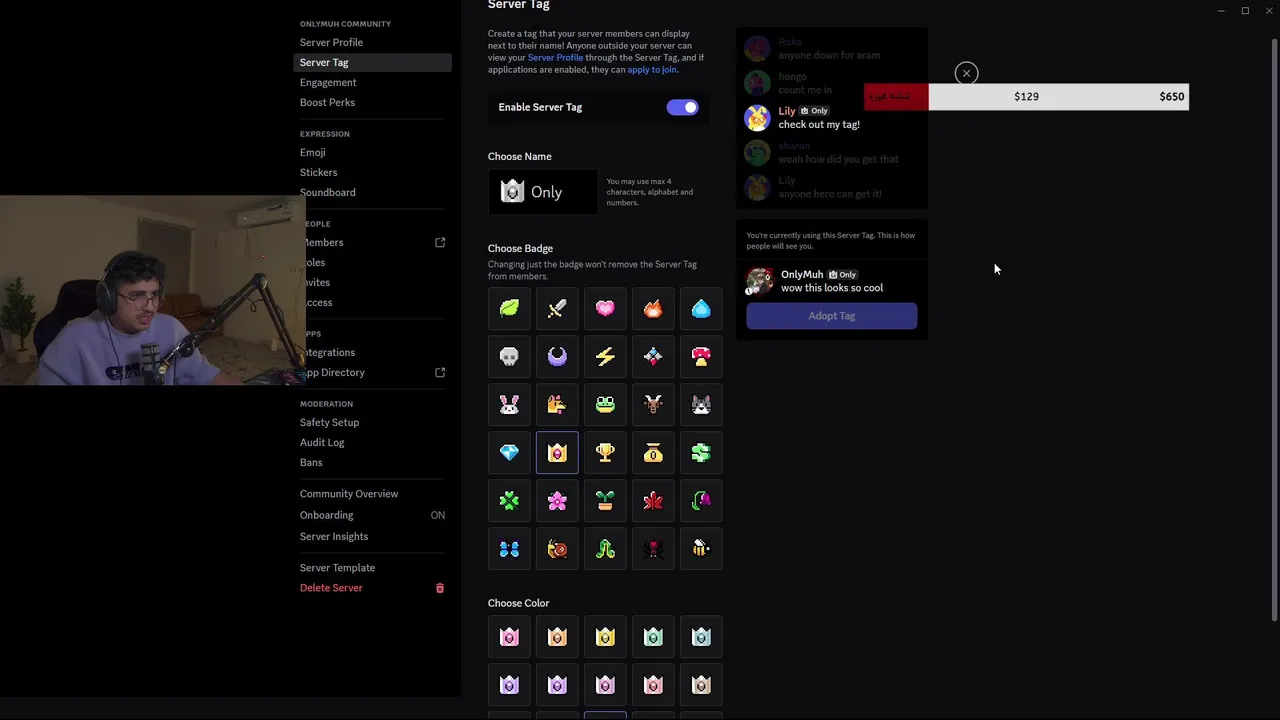Choose the light blue crown color swatch
1280x720 pixels.
[701, 637]
